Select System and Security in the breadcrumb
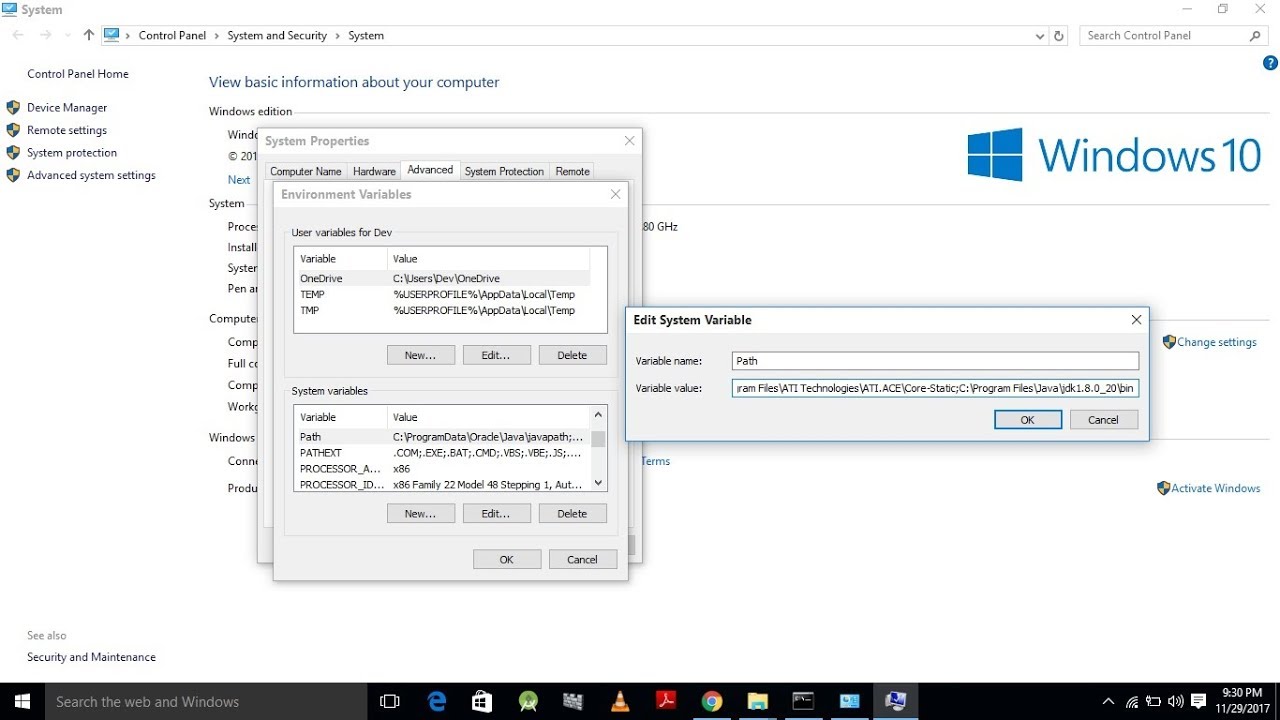Viewport: 1280px width, 720px height. 277,35
